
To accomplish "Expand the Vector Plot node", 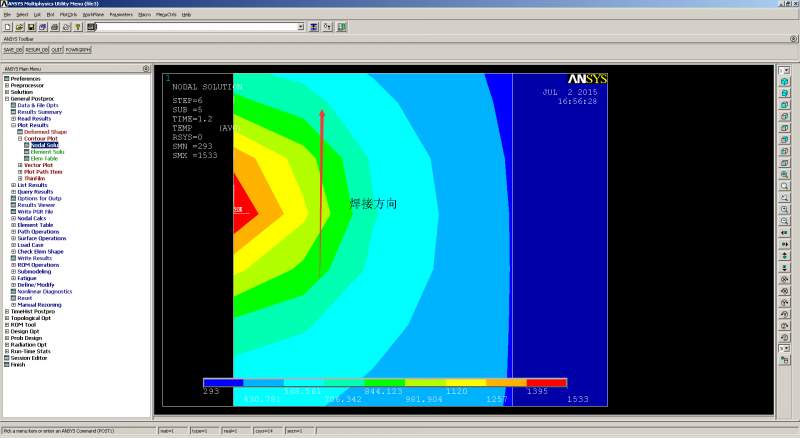I will [20, 165].
